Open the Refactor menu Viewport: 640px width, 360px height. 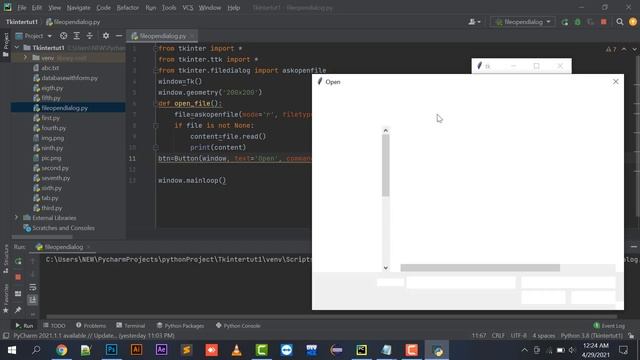click(128, 8)
